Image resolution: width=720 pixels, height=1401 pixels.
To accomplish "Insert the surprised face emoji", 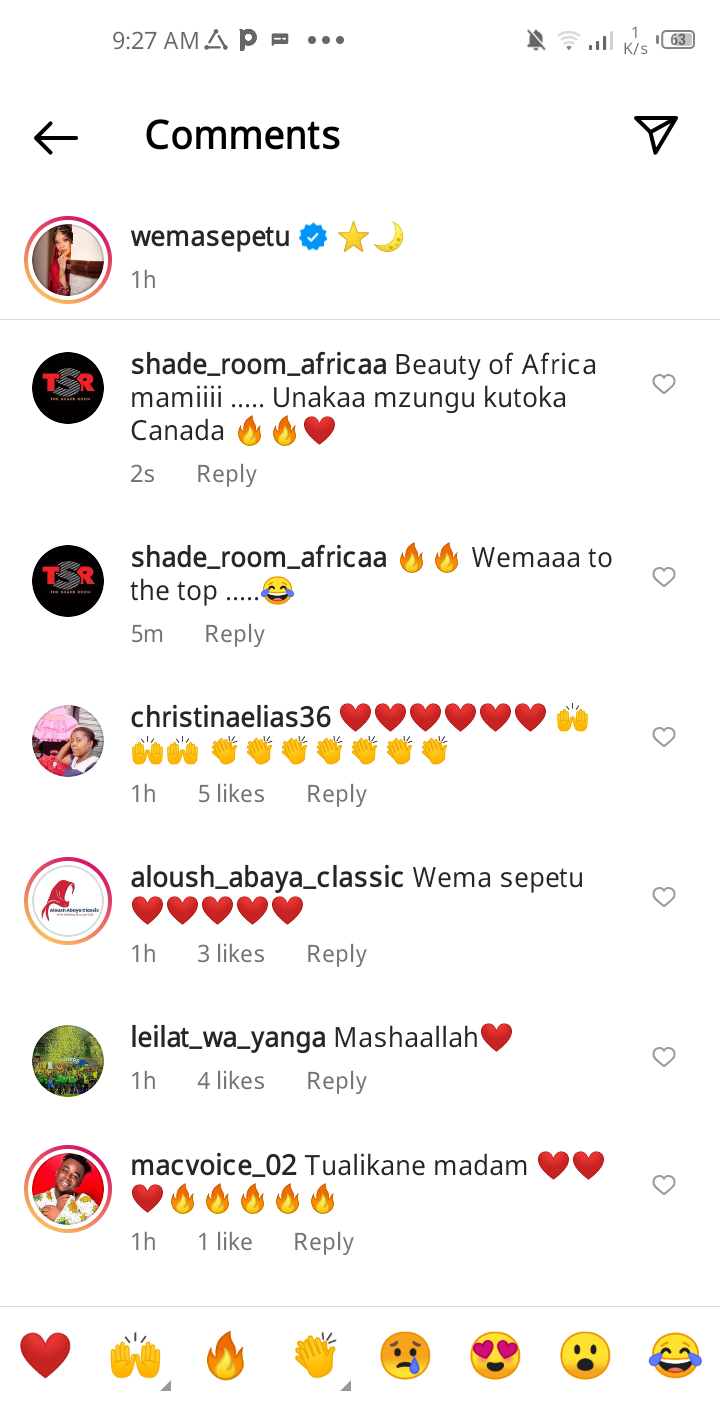I will pyautogui.click(x=585, y=1356).
